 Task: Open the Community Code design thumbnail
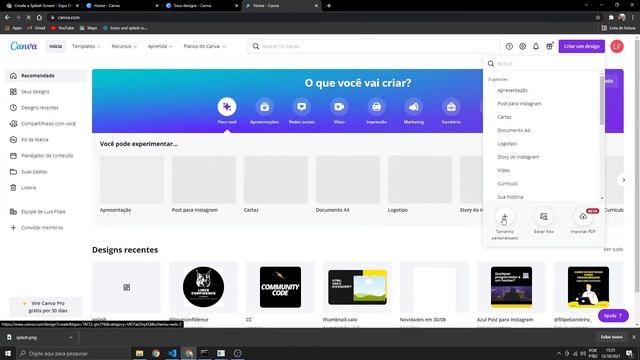click(280, 287)
